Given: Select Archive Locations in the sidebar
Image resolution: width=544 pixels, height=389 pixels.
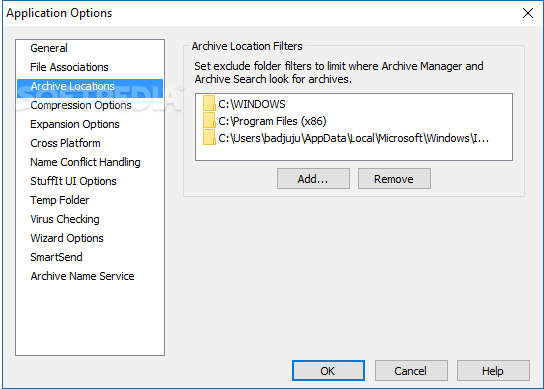Looking at the screenshot, I should pyautogui.click(x=90, y=87).
